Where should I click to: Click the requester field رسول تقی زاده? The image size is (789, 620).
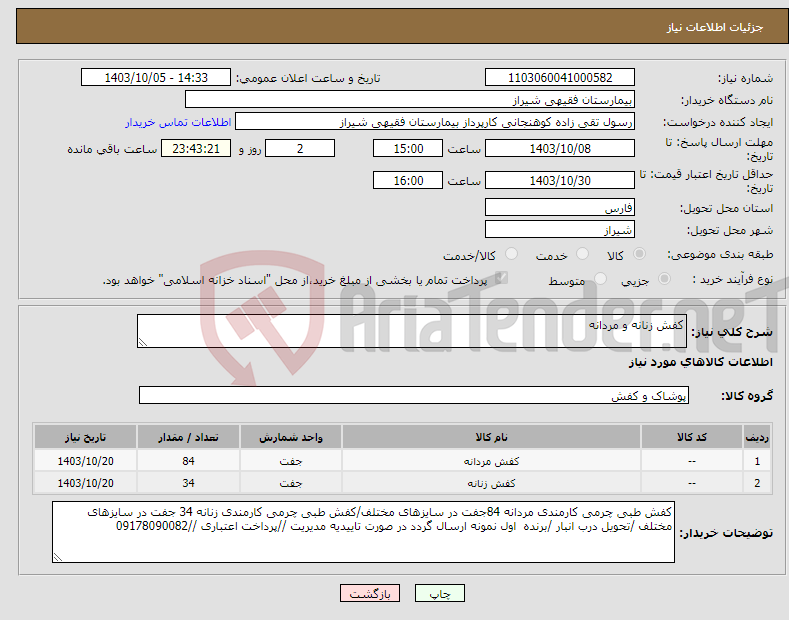pyautogui.click(x=435, y=122)
